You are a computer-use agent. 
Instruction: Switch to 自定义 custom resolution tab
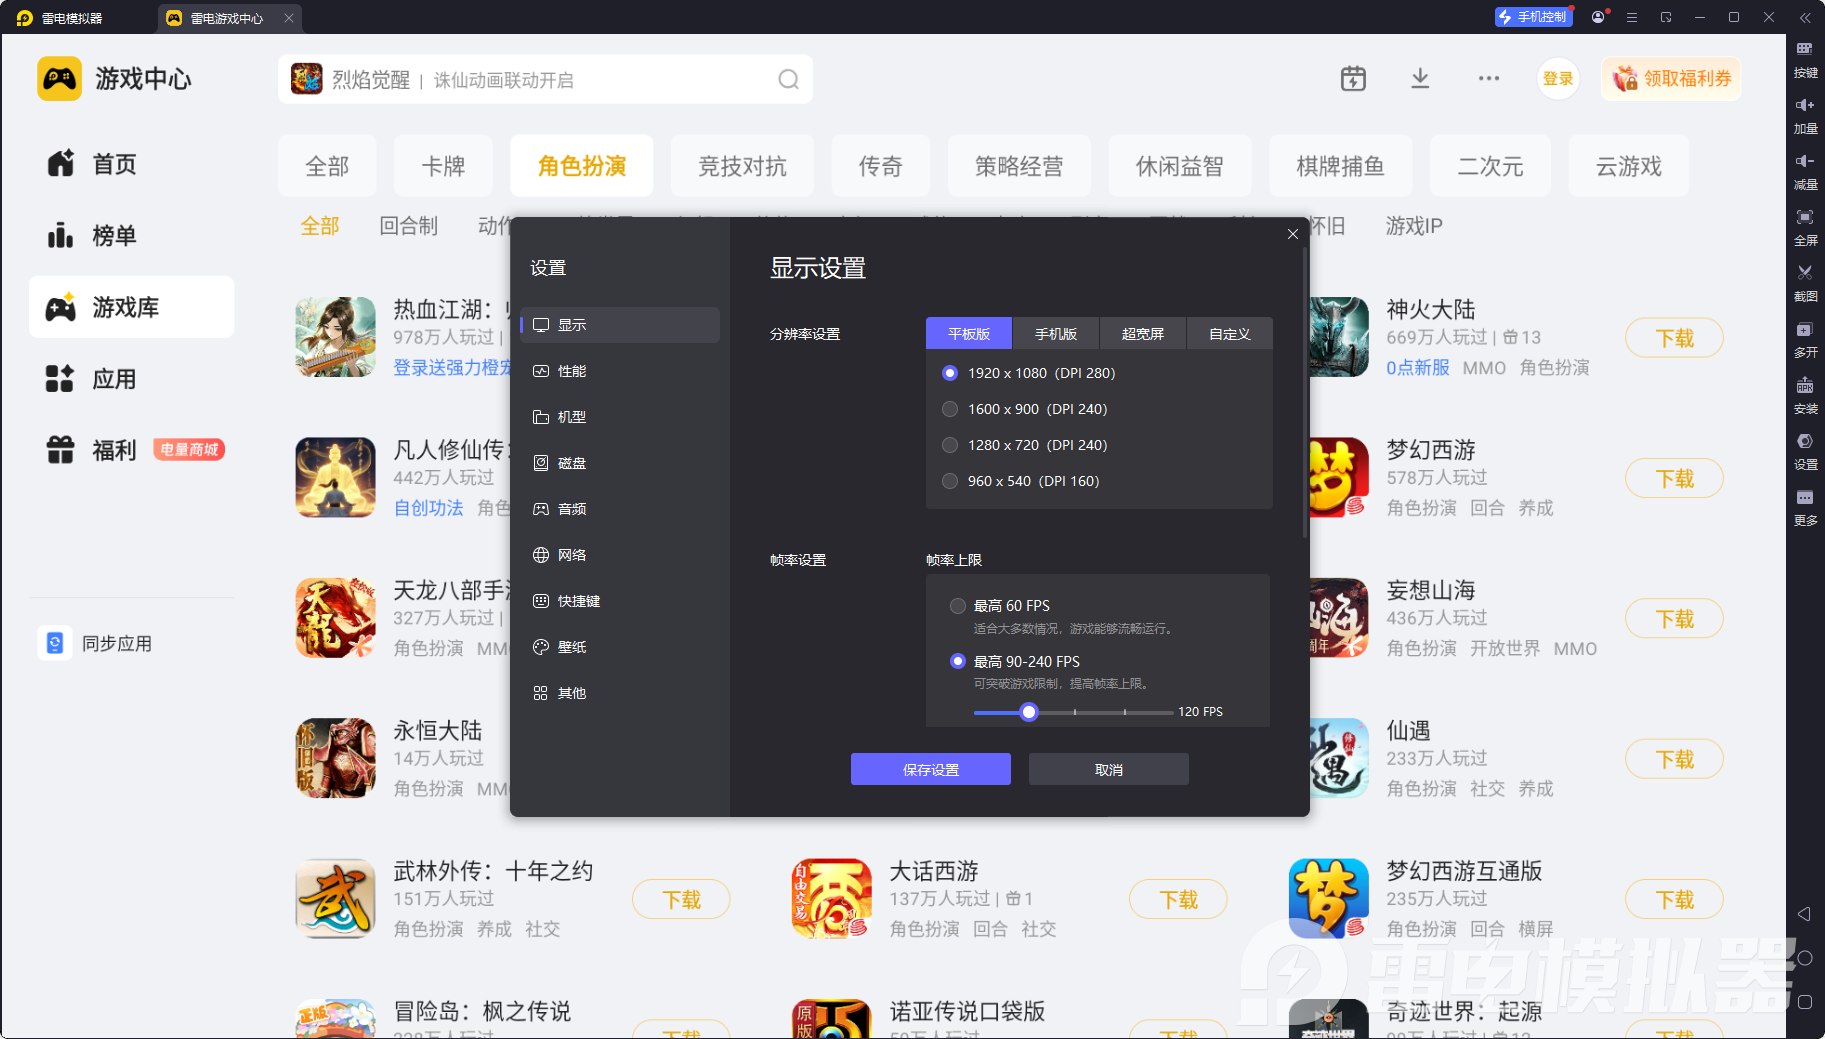click(x=1230, y=334)
